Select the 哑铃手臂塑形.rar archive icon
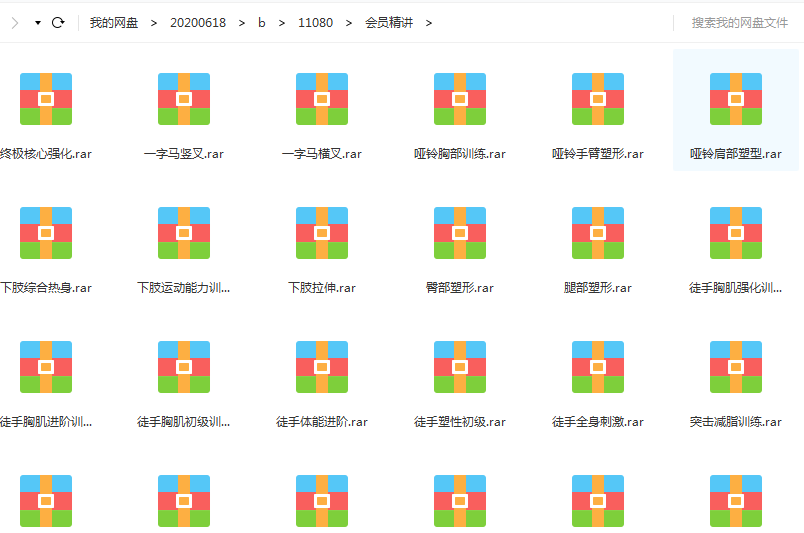This screenshot has width=804, height=533. pyautogui.click(x=598, y=99)
